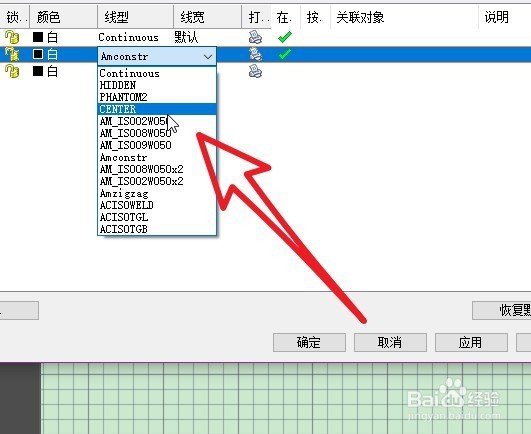The height and width of the screenshot is (434, 531).
Task: Toggle lock icon in selected Amconstr row
Action: [12, 54]
